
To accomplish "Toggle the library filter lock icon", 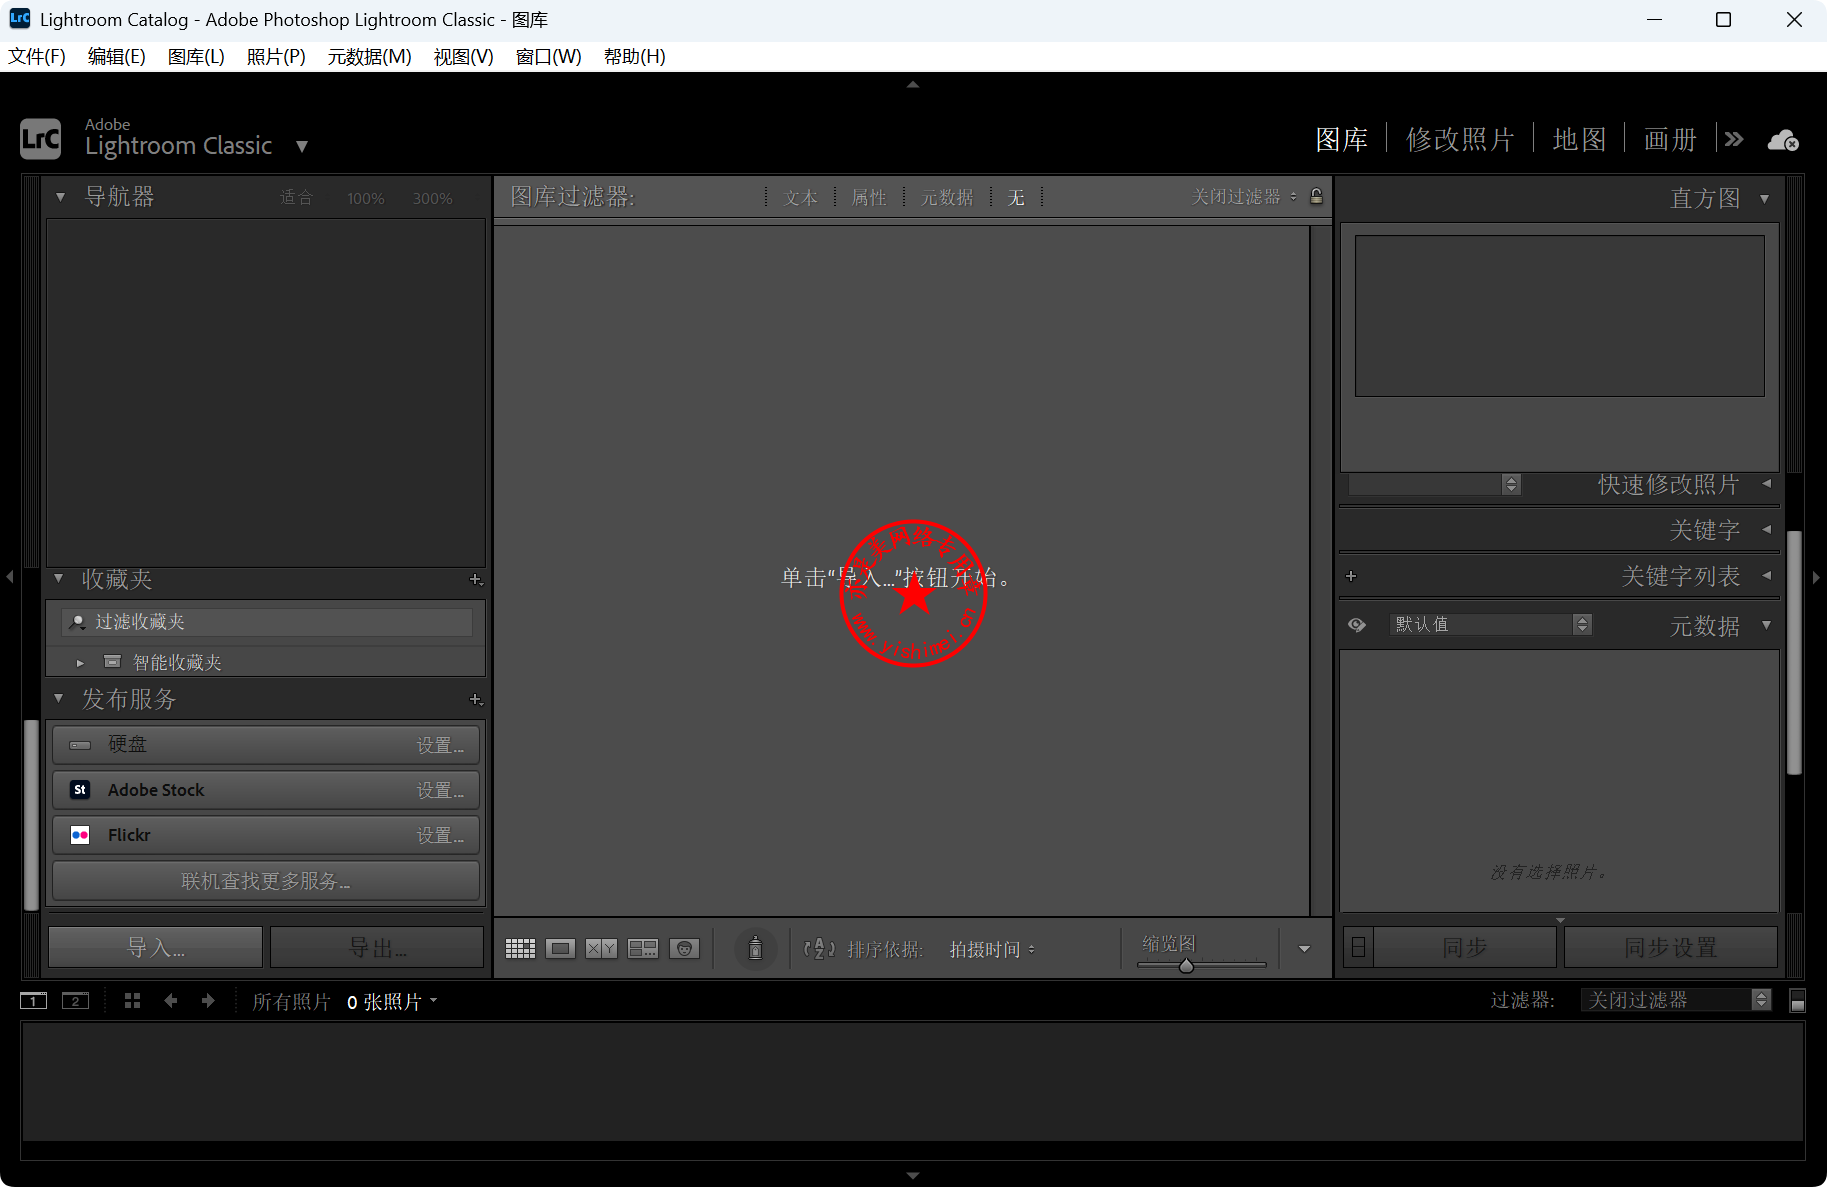I will click(1316, 197).
